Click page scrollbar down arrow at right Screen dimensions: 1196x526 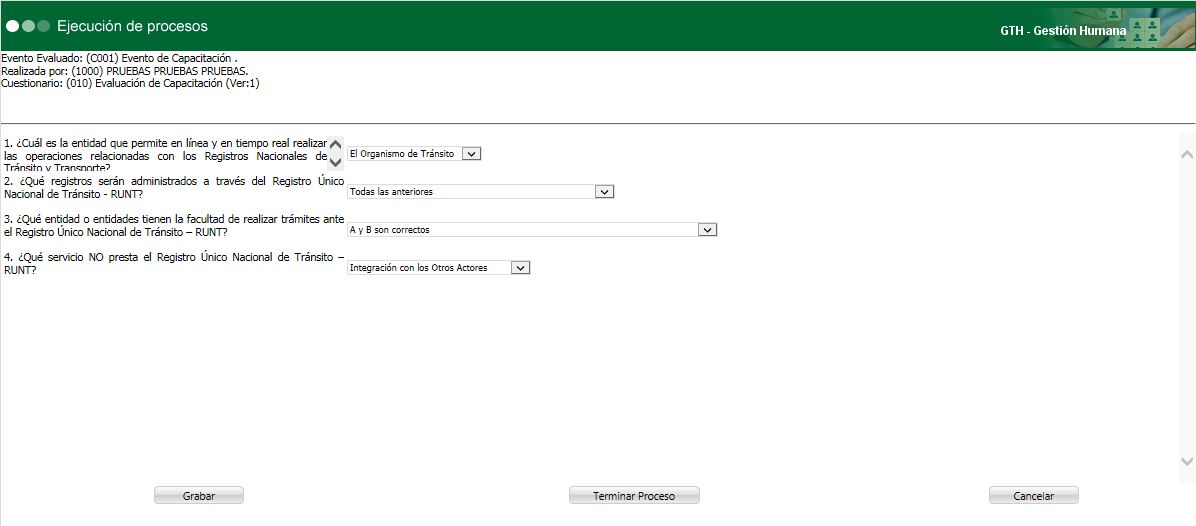(x=1187, y=461)
